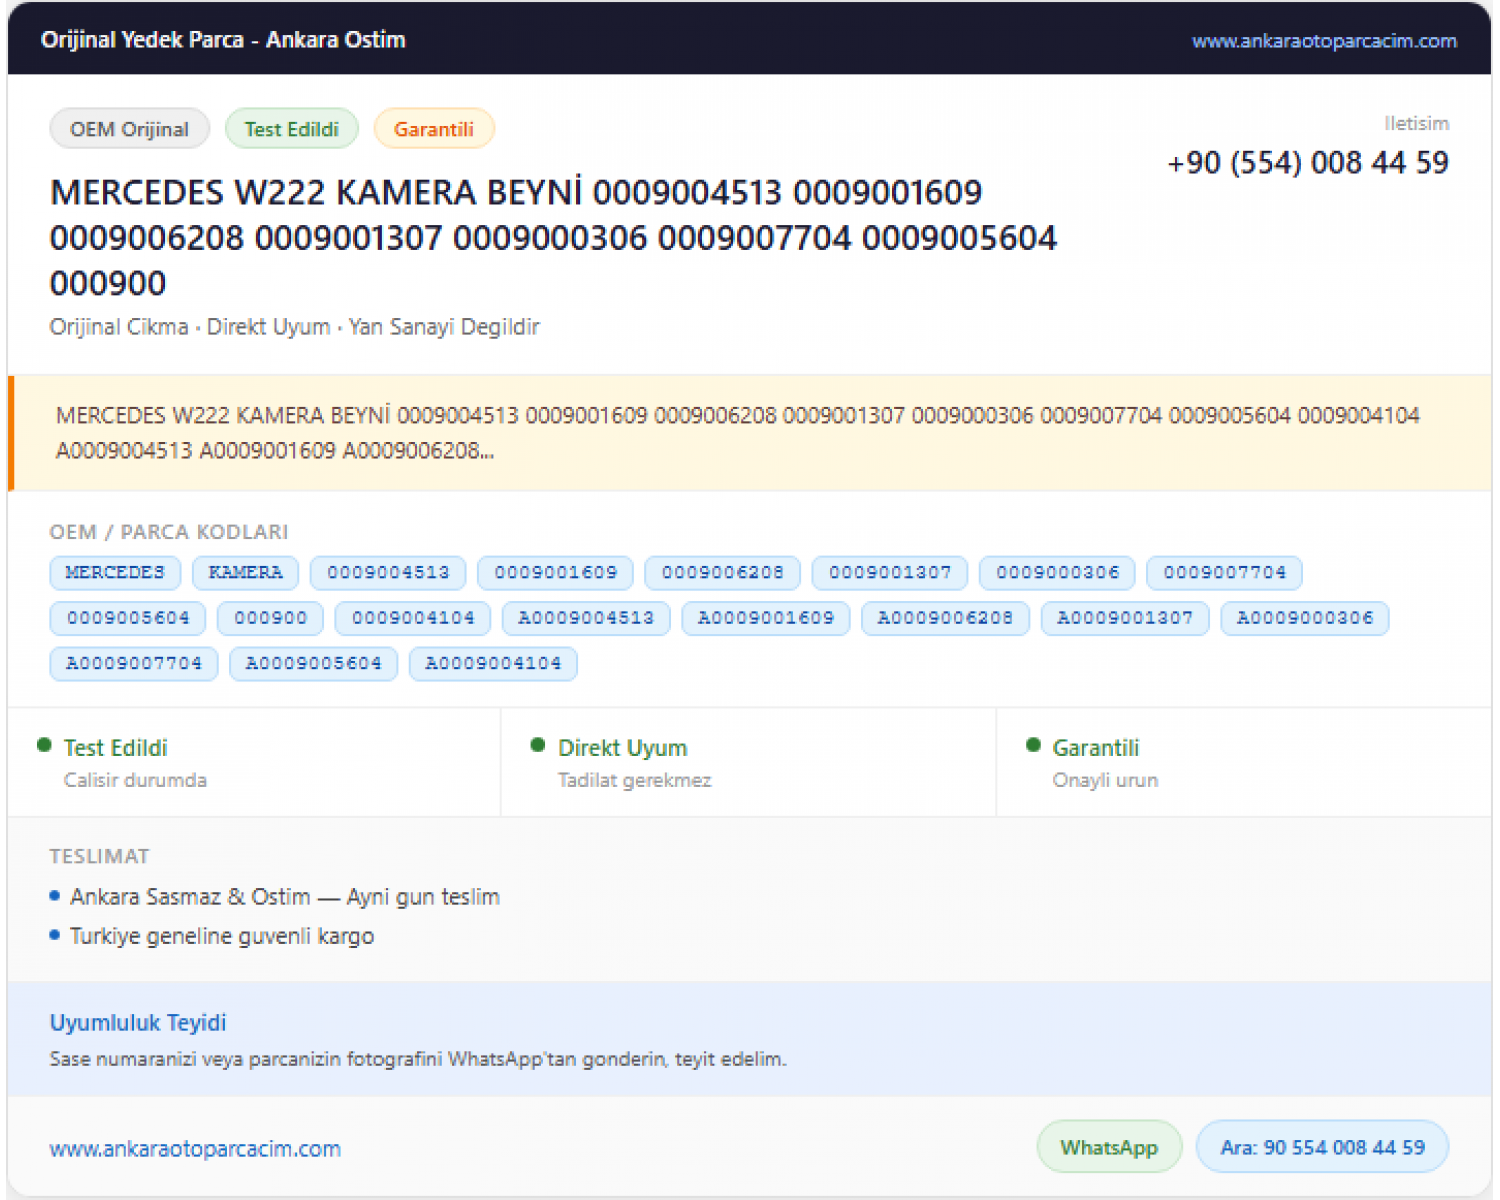Screen dimensions: 1500x1200
Task: Choose the 0009004513 code tag
Action: tap(388, 573)
